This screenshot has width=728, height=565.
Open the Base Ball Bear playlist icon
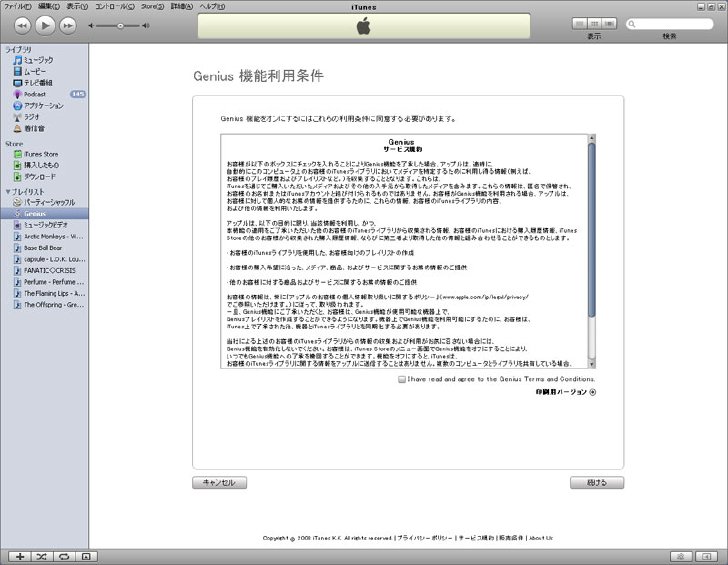18,248
